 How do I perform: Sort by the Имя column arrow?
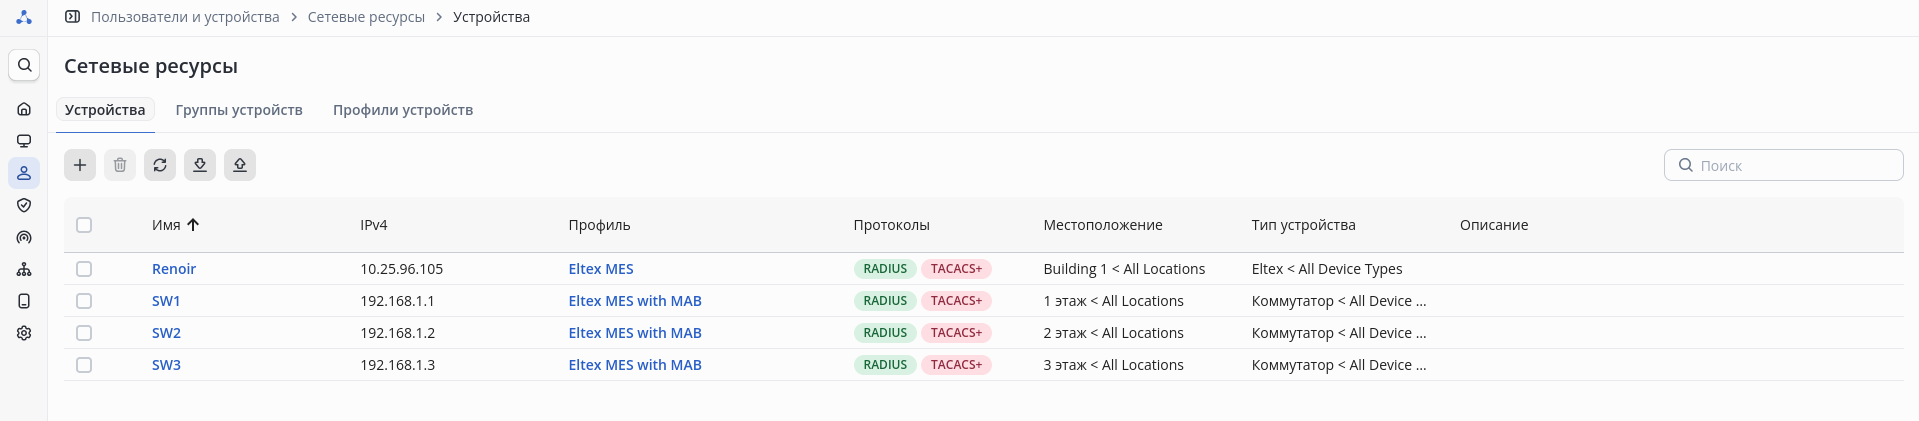click(x=193, y=225)
